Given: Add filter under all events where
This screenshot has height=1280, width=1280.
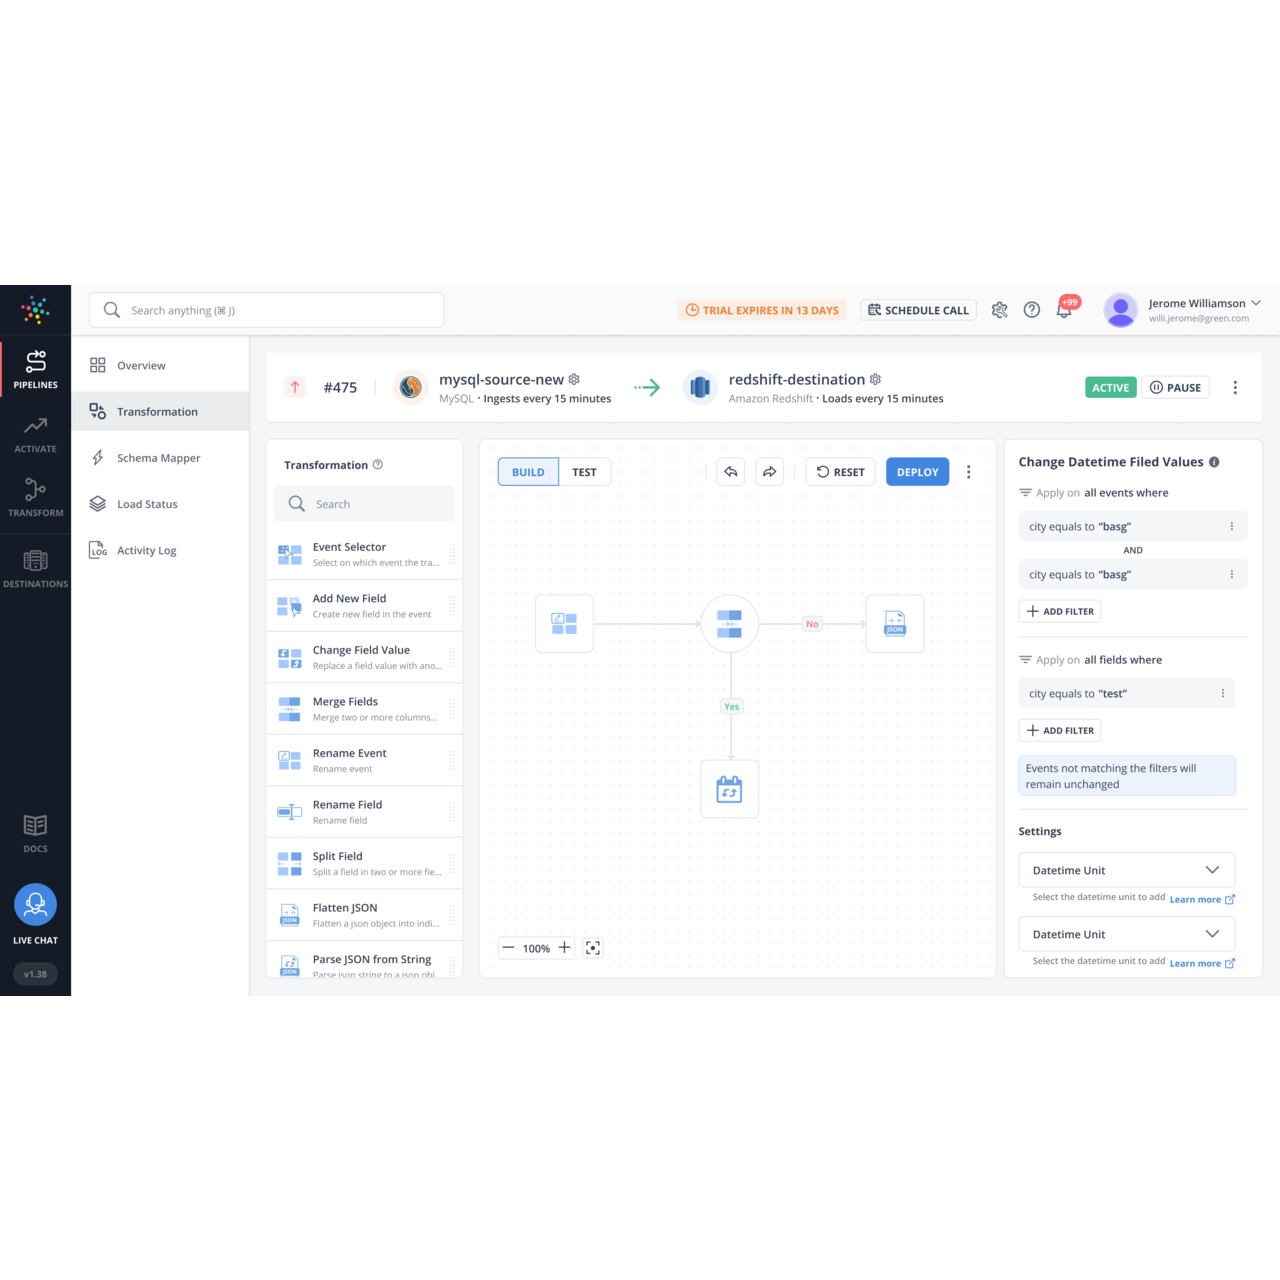Looking at the screenshot, I should [1060, 611].
